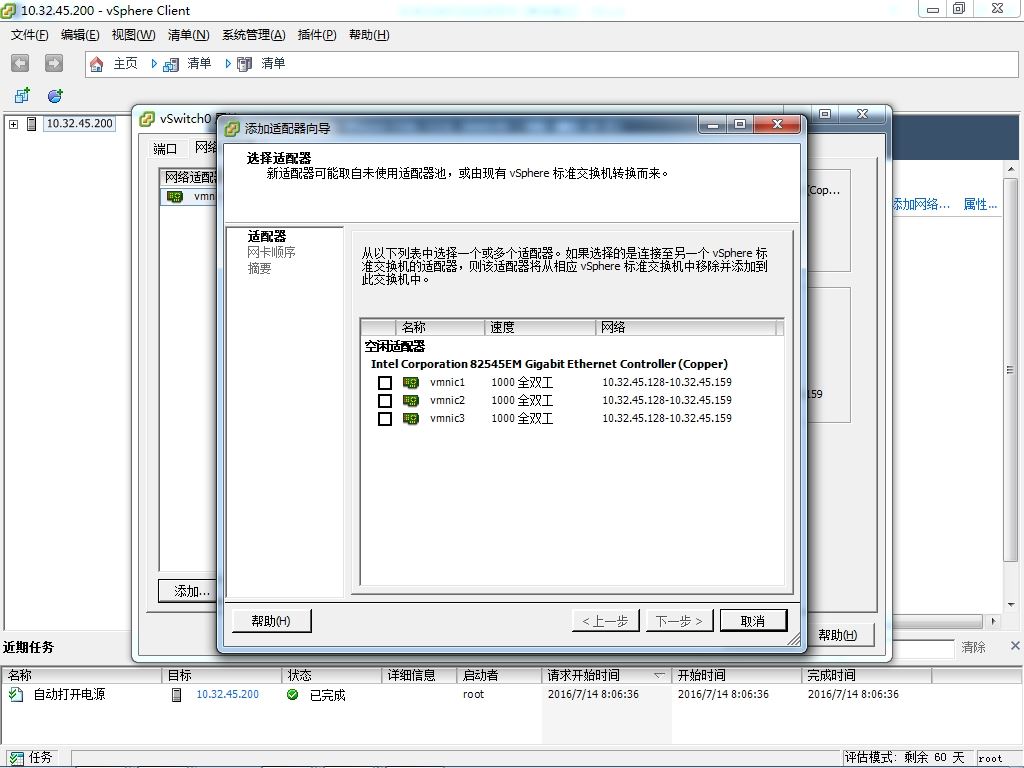Click the vSphere icon in the wizard title bar

click(x=232, y=129)
